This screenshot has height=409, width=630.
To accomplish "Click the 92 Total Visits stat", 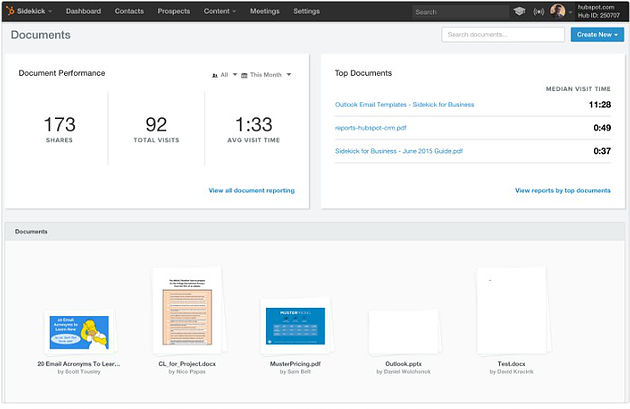I will pyautogui.click(x=156, y=129).
